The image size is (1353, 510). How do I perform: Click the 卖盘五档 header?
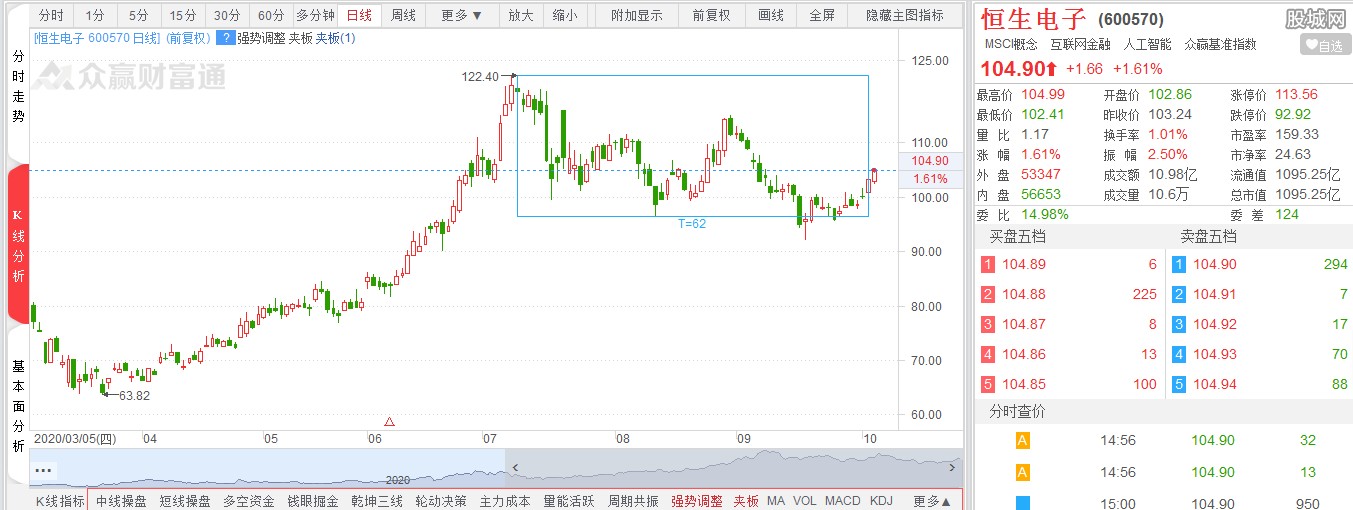[1209, 237]
